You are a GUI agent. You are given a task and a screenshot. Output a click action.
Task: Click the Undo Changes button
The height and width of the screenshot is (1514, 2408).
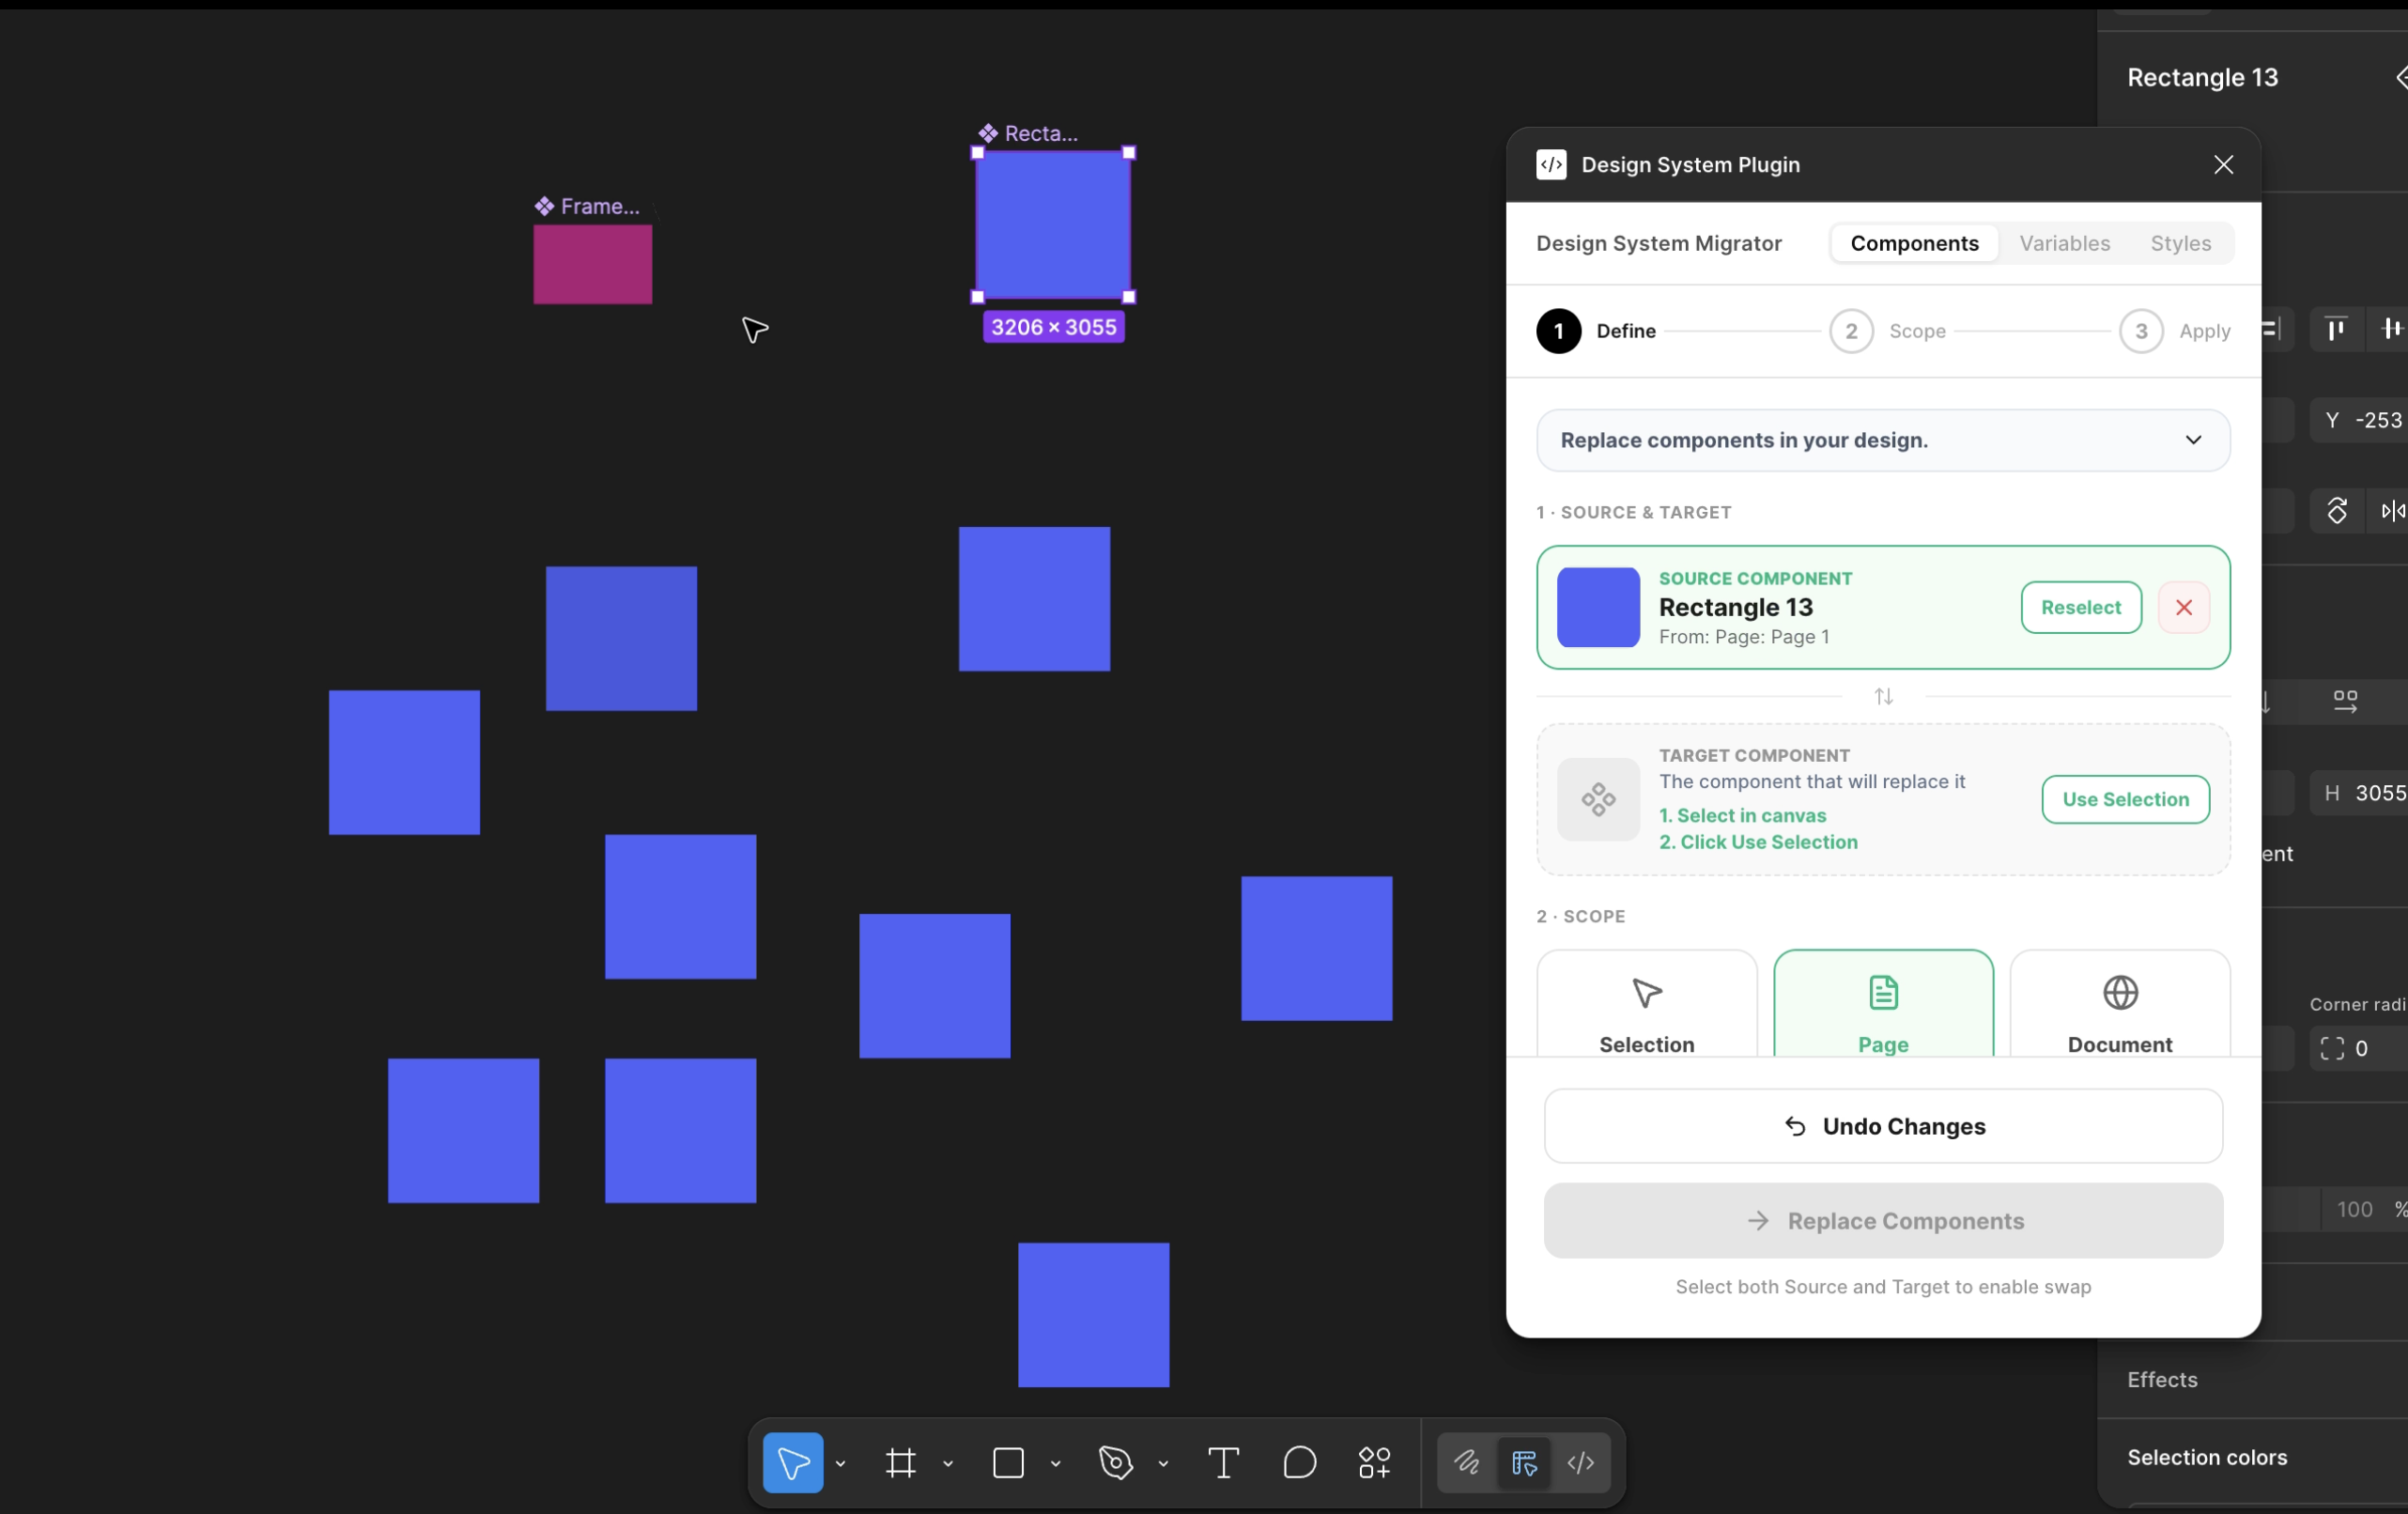pos(1882,1126)
